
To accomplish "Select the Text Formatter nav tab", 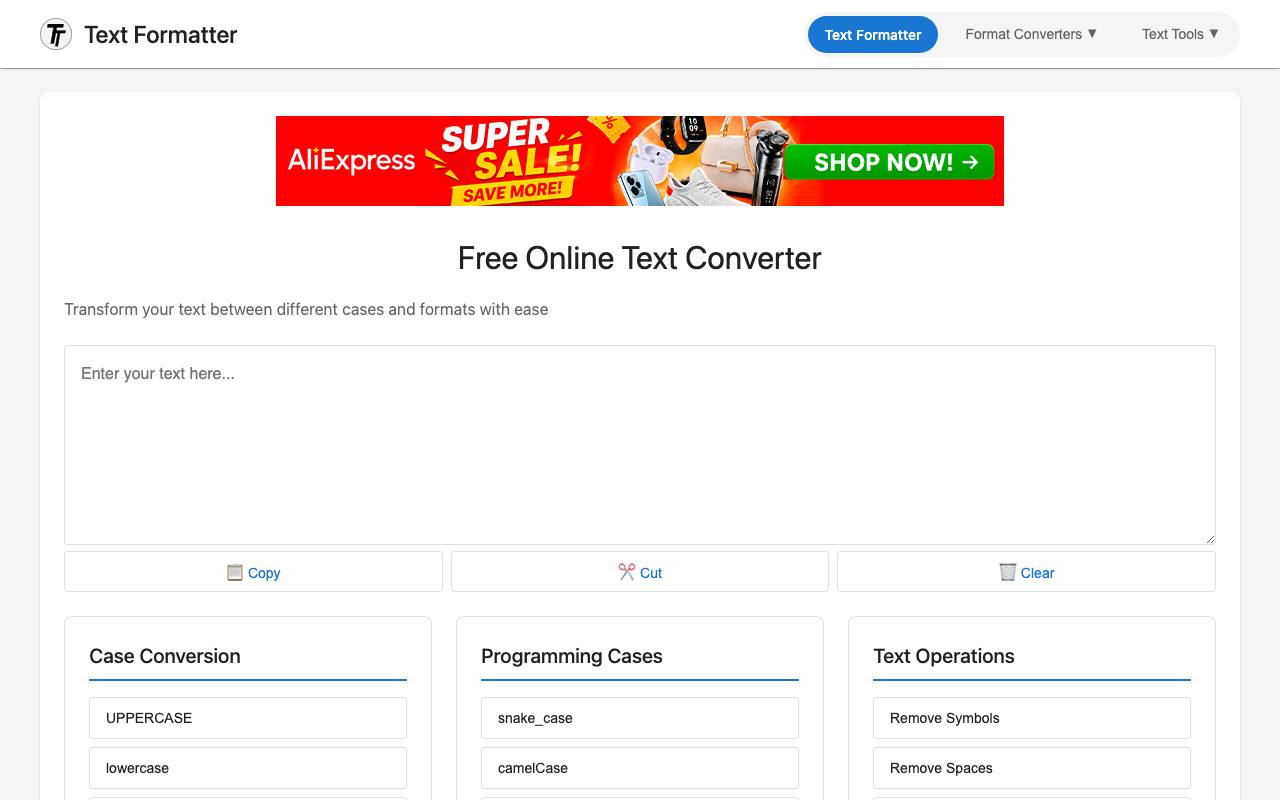I will pyautogui.click(x=873, y=34).
